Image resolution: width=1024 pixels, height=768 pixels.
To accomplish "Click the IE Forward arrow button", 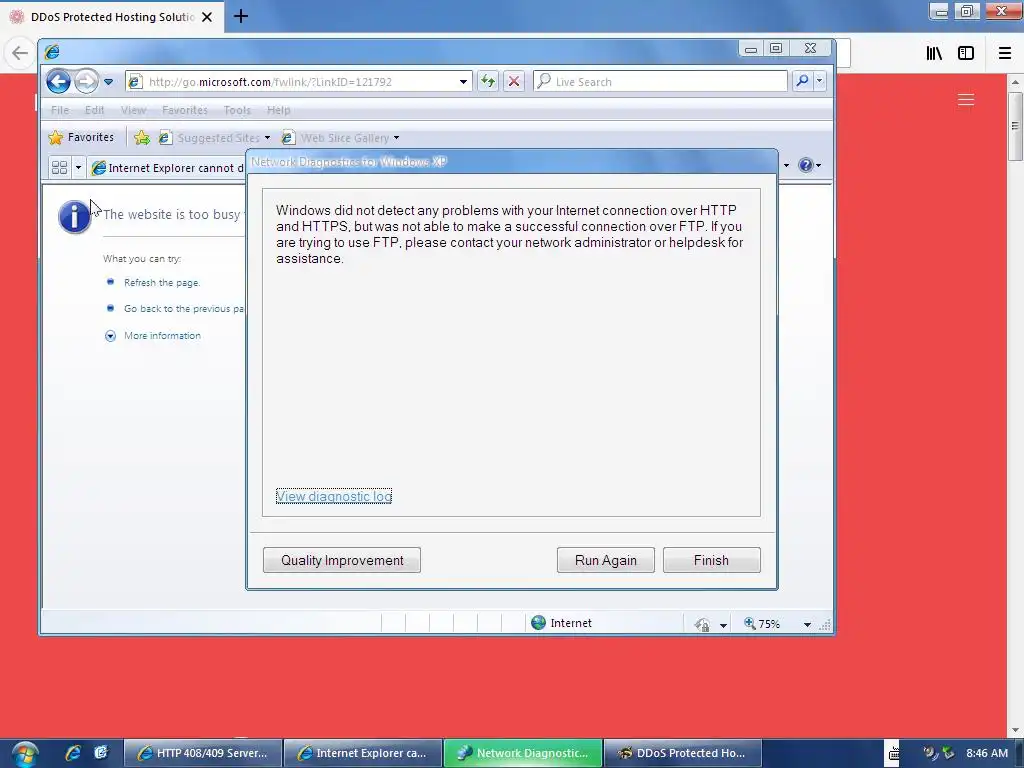I will (86, 82).
